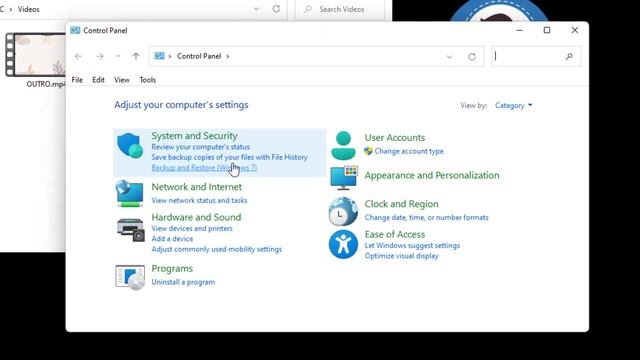Click Change account type link

tap(409, 151)
